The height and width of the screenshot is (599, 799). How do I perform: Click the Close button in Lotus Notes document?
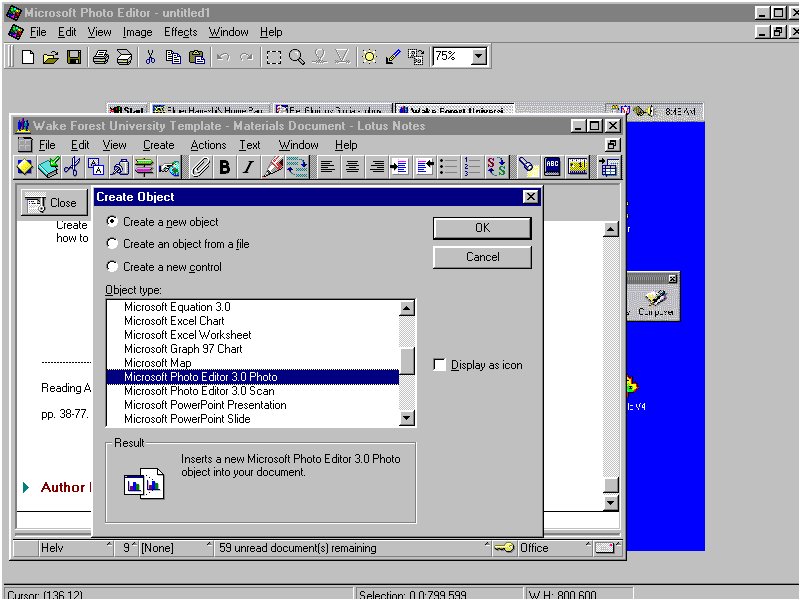point(55,203)
